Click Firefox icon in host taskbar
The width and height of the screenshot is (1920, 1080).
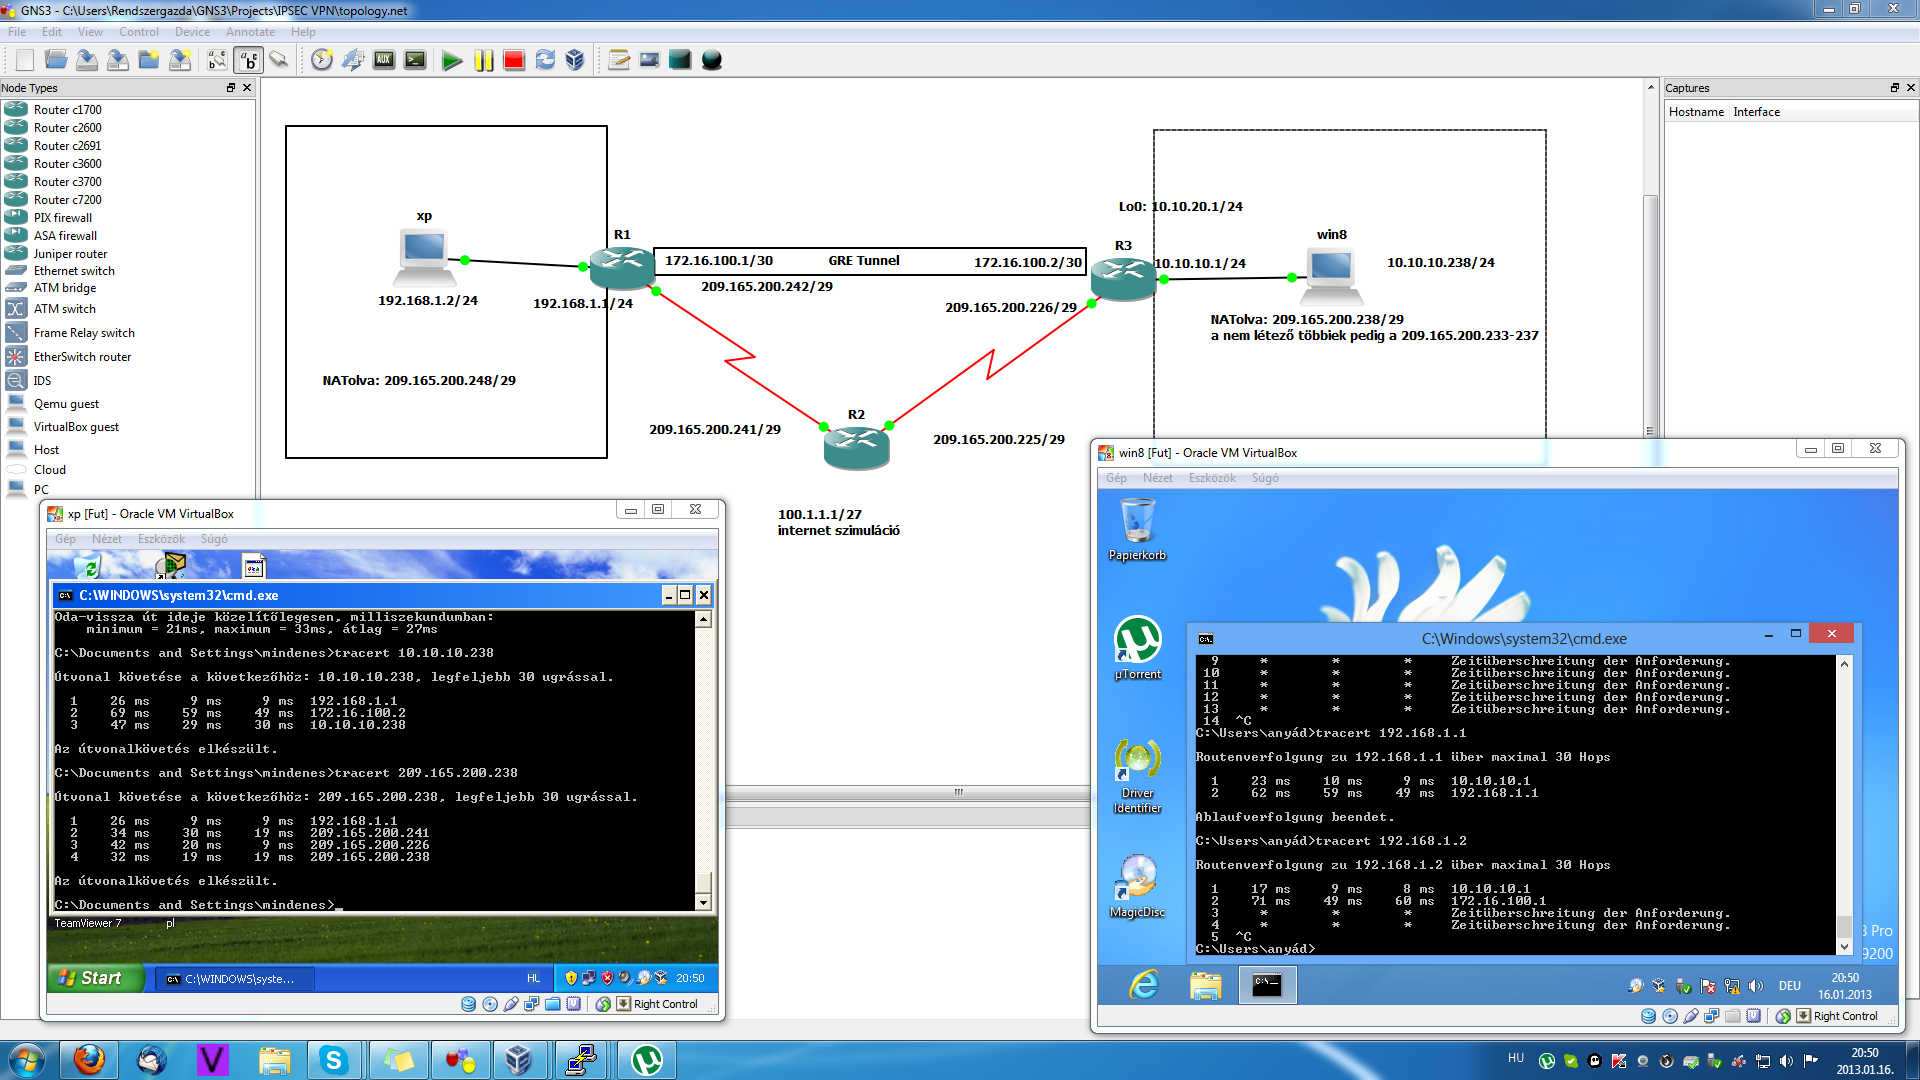pyautogui.click(x=89, y=1060)
